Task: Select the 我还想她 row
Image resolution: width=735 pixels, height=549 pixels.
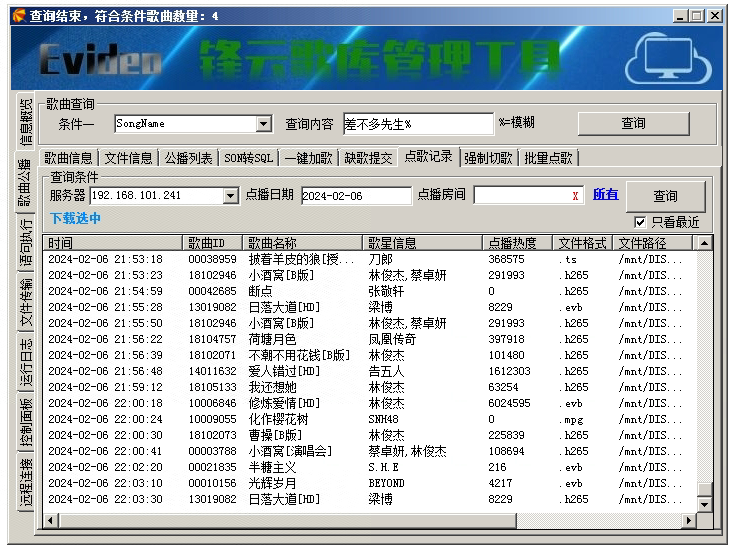Action: pos(369,387)
